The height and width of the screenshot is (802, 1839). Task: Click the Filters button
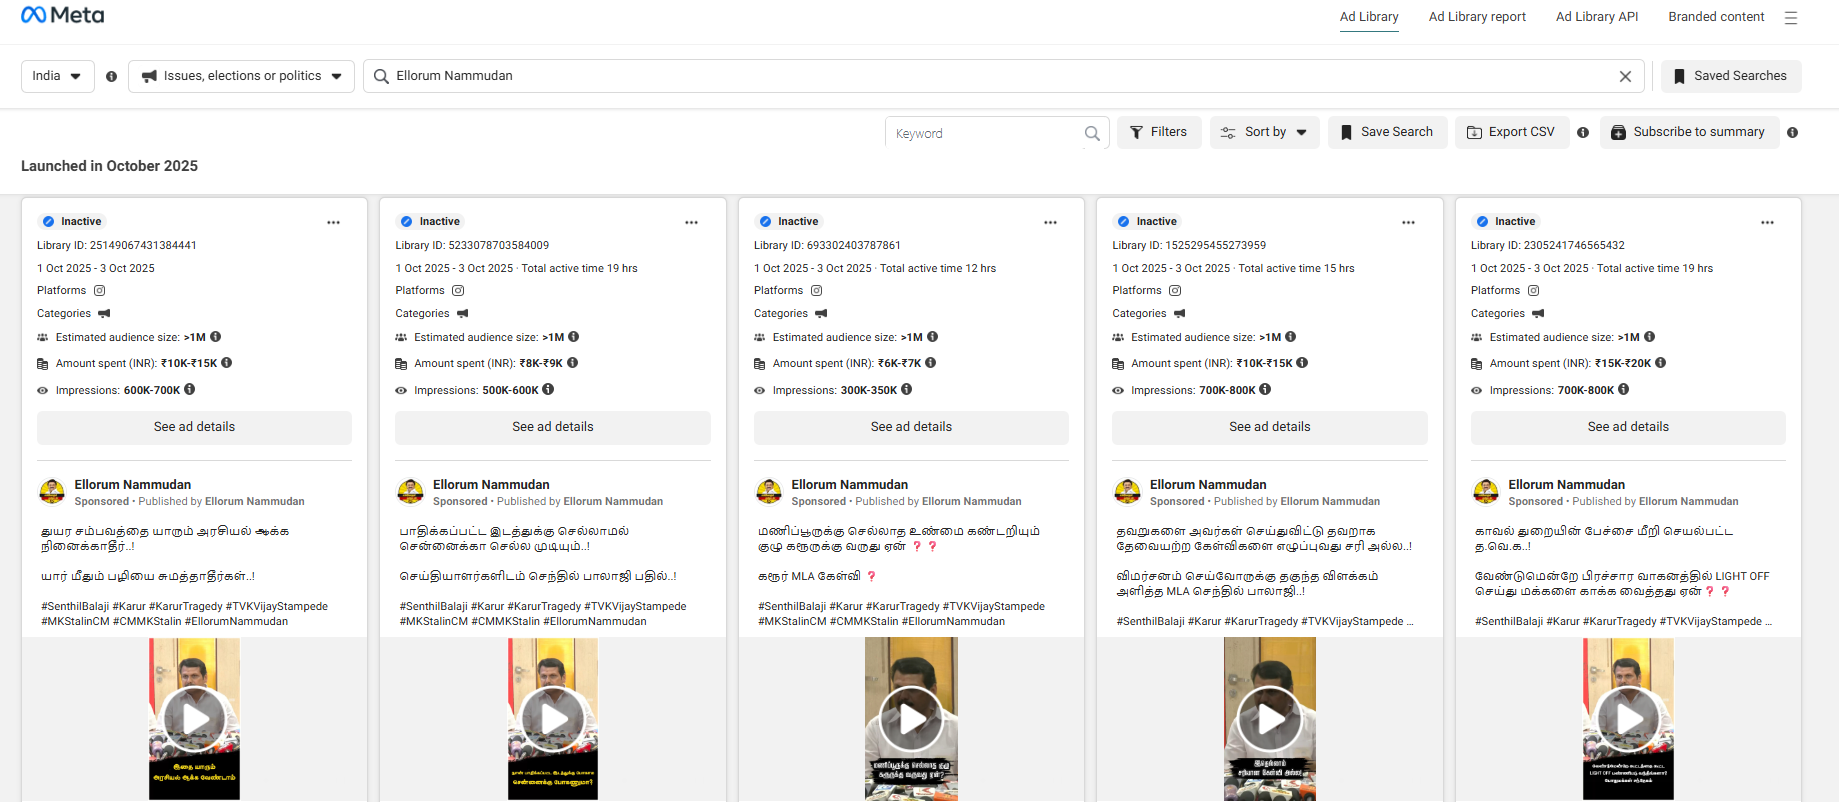pyautogui.click(x=1158, y=132)
